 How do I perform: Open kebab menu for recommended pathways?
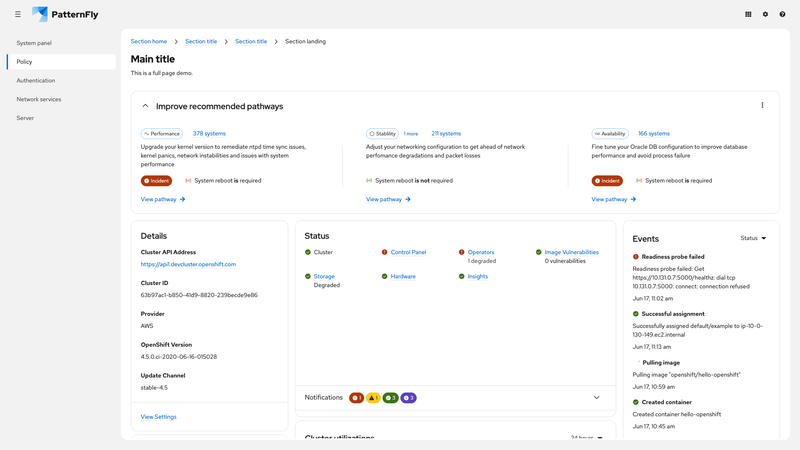click(x=762, y=105)
